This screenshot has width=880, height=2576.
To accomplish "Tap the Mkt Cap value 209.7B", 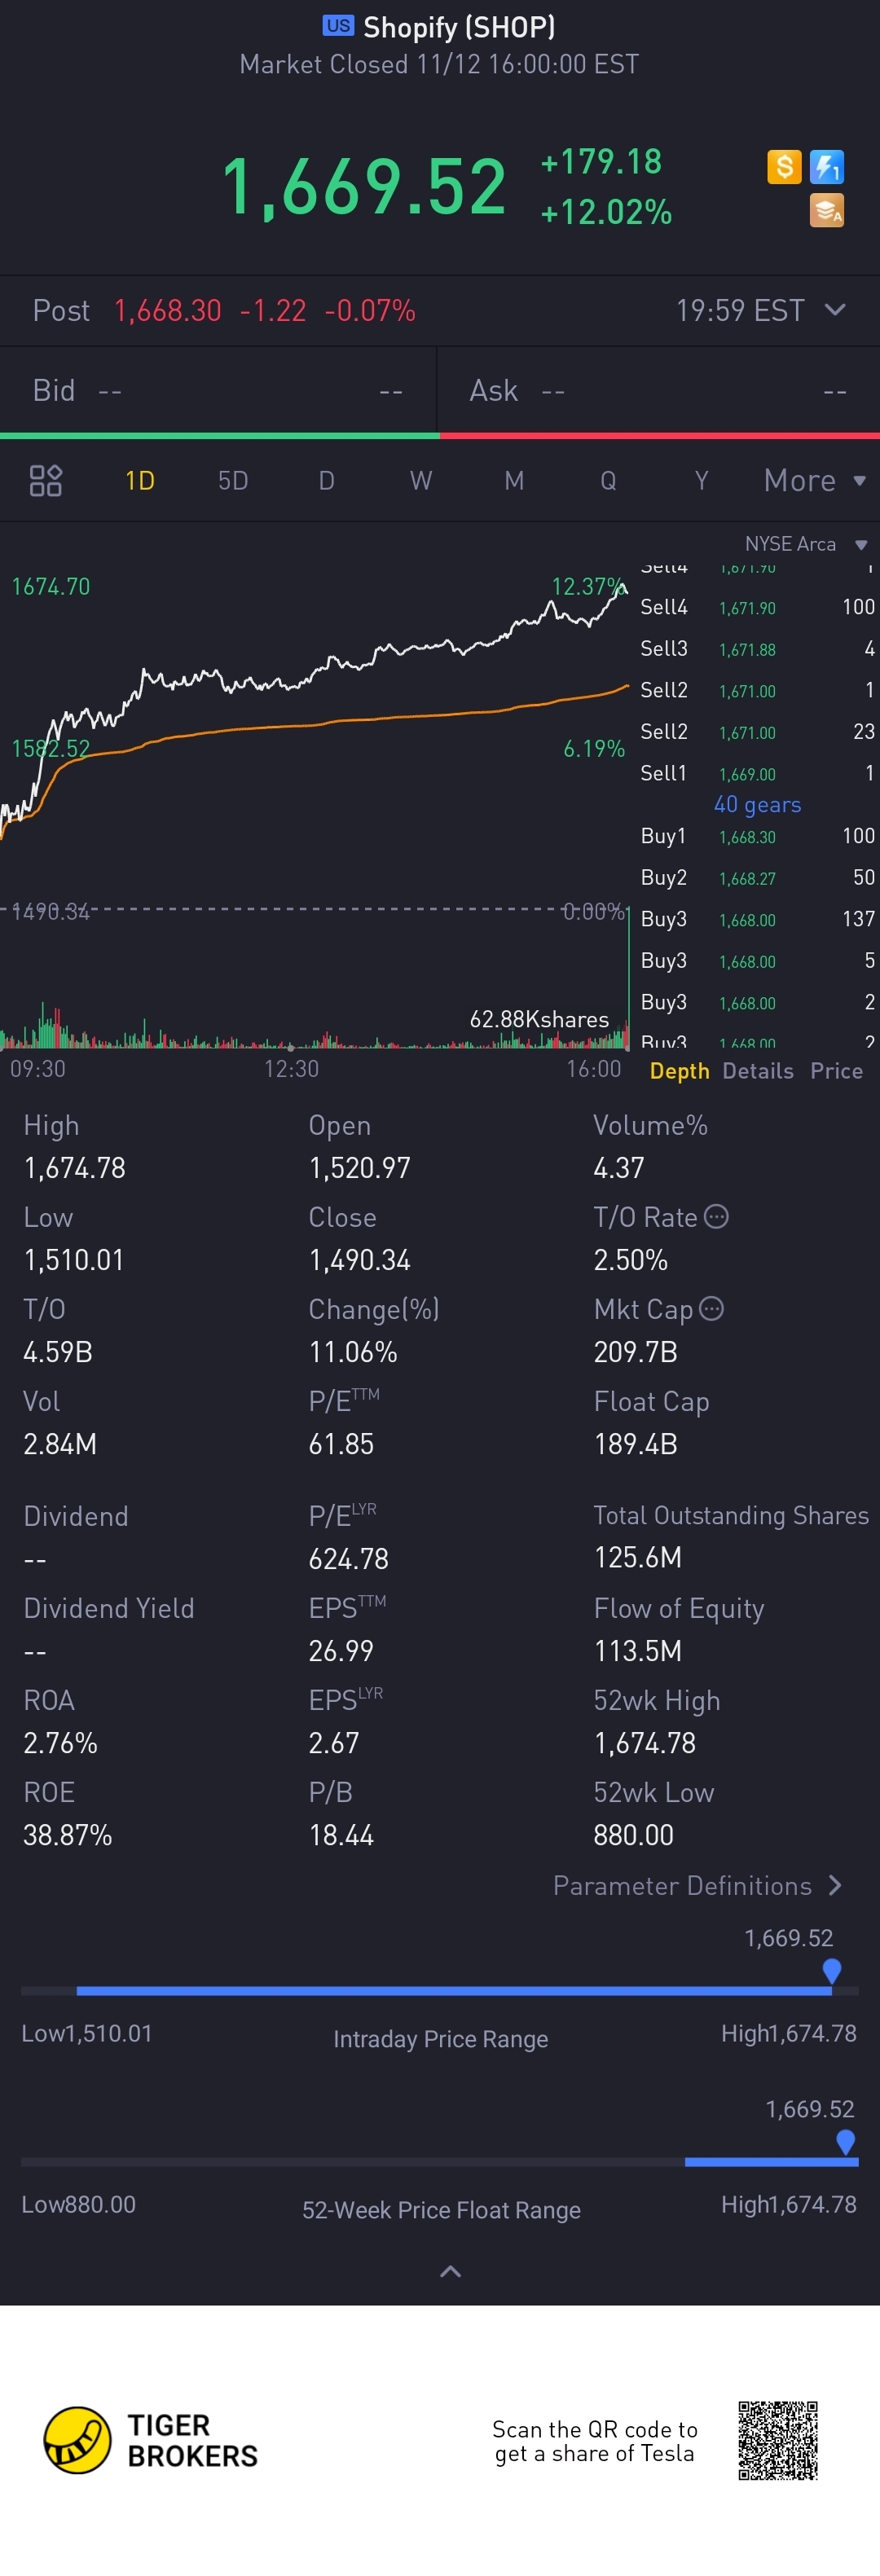I will [636, 1352].
